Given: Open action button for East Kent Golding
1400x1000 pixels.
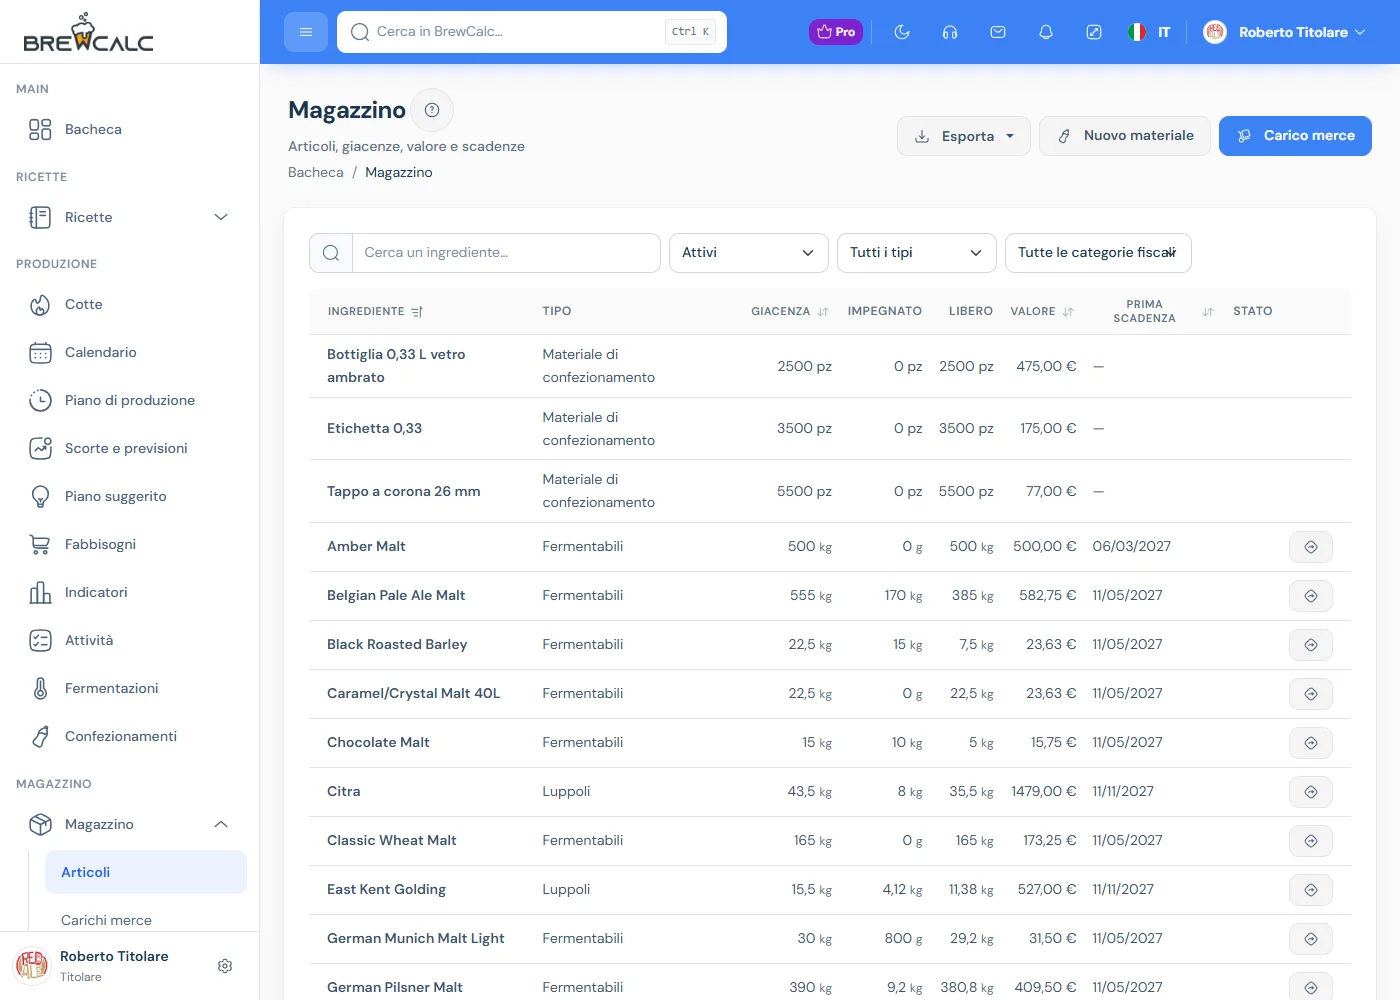Looking at the screenshot, I should (1311, 890).
